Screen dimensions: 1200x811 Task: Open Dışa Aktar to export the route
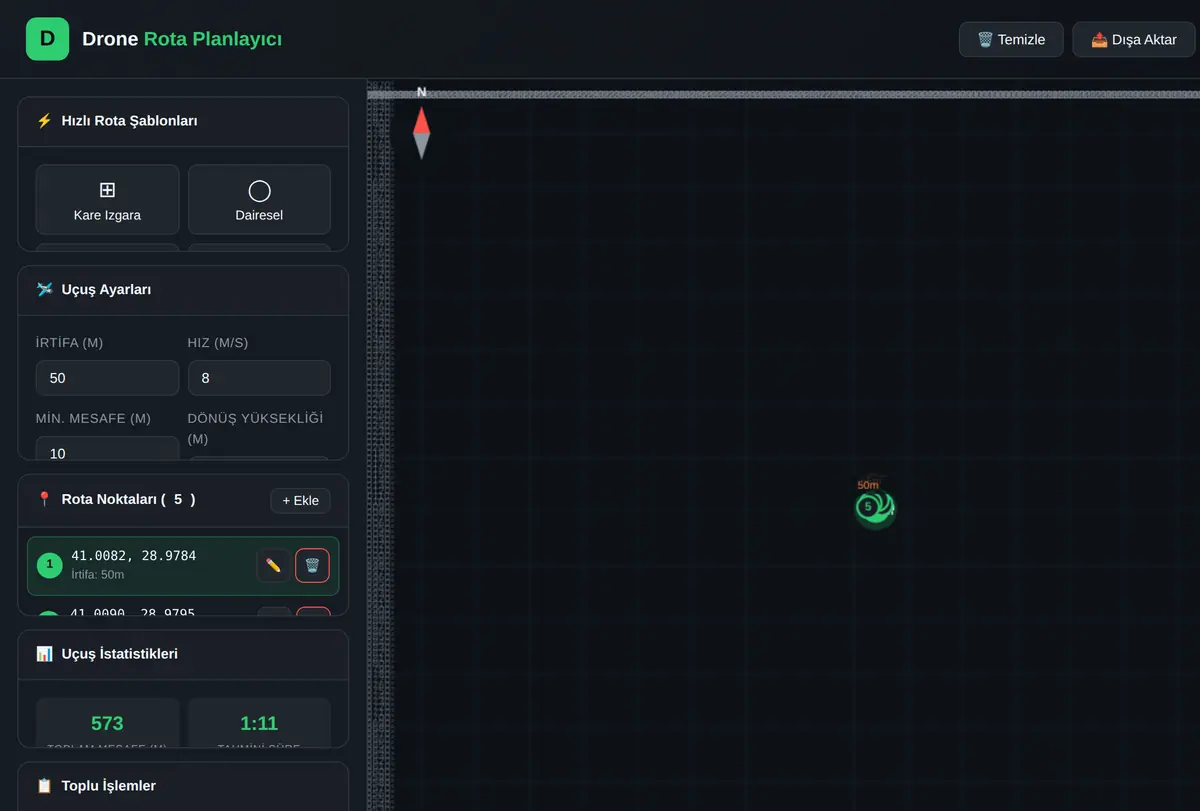click(x=1134, y=39)
